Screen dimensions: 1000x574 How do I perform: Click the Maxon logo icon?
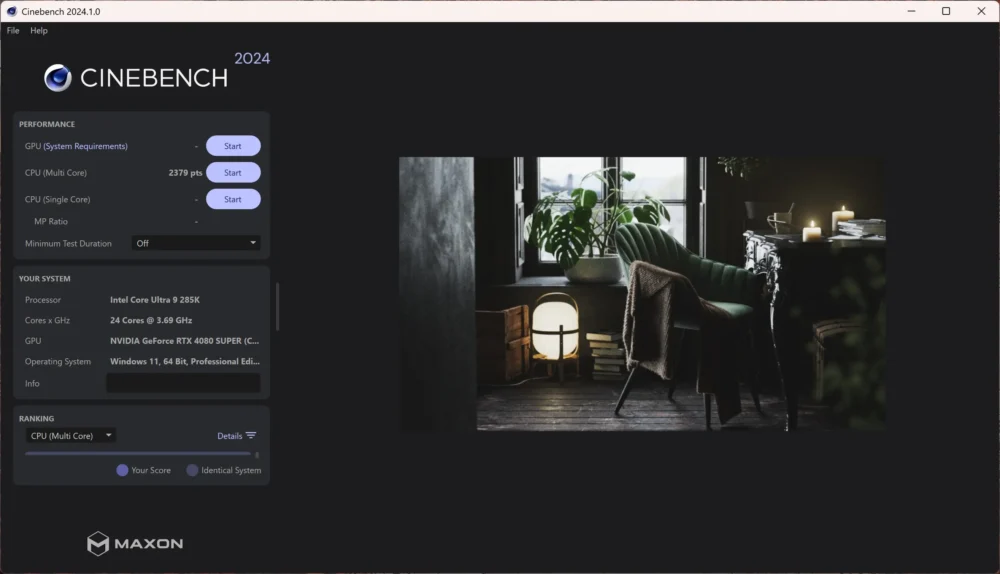click(98, 543)
